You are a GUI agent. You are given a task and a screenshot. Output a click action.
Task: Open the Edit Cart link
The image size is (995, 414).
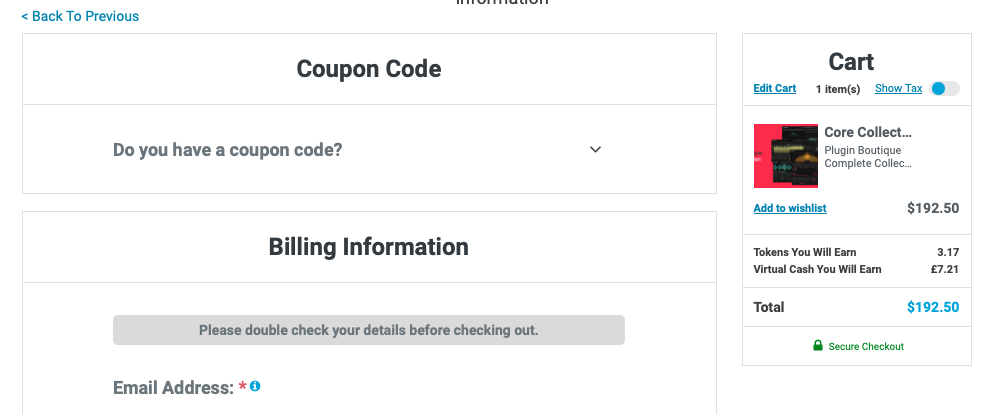[774, 88]
